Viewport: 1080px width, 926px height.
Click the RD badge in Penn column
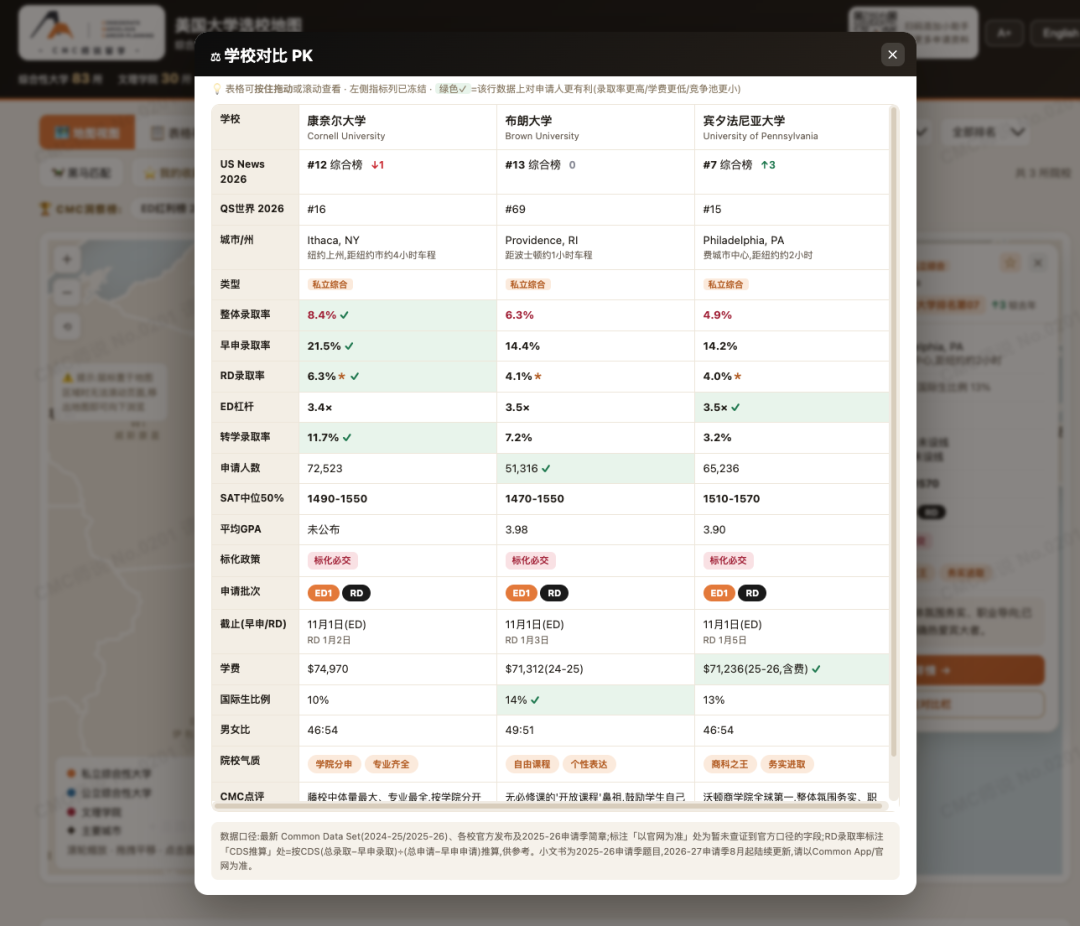(752, 593)
